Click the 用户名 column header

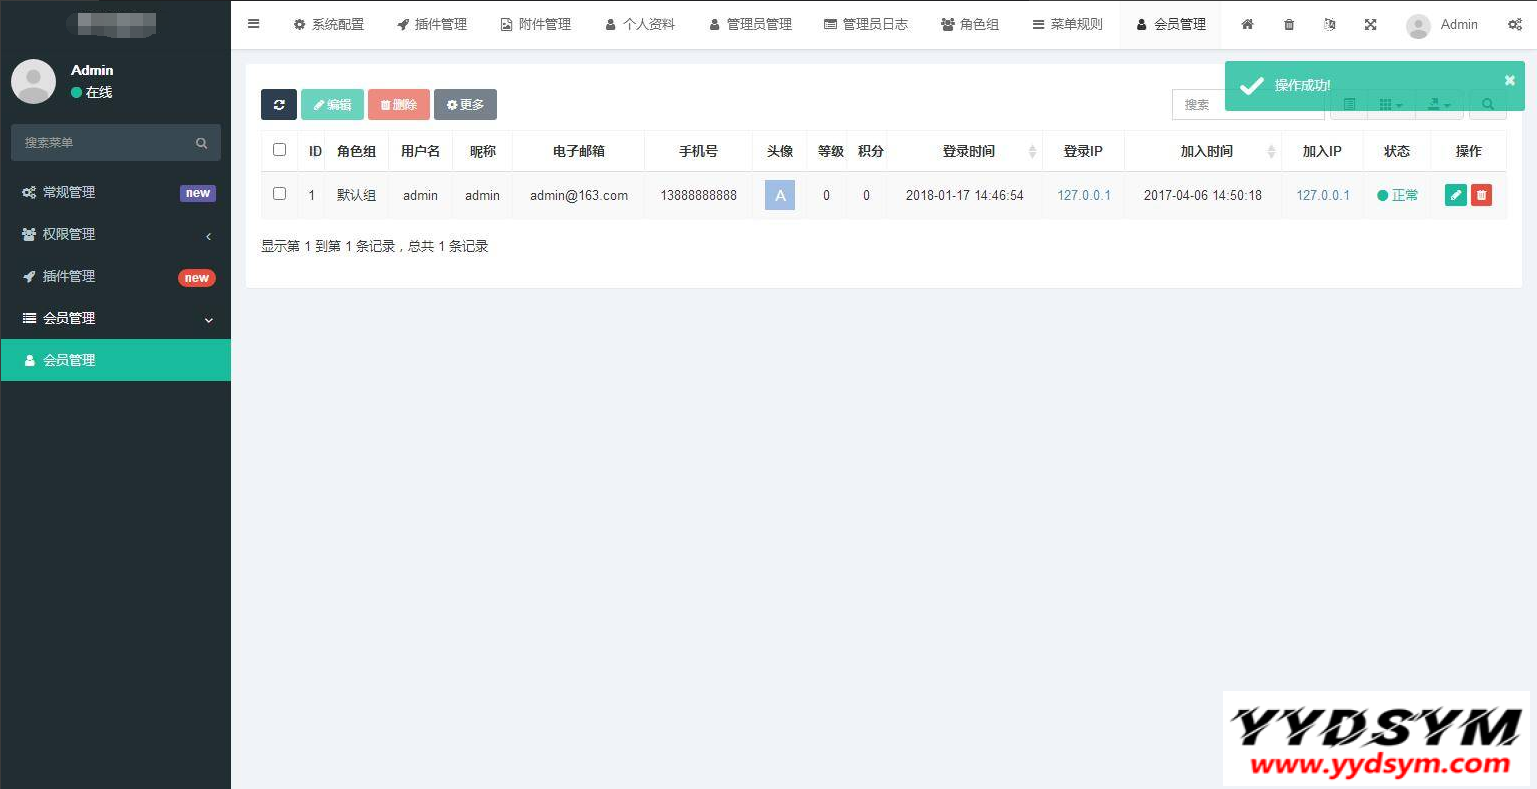click(421, 151)
